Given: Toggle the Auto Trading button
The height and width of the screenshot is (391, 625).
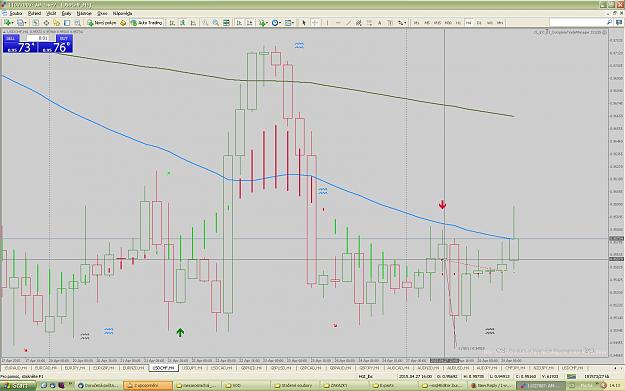Looking at the screenshot, I should tap(146, 23).
